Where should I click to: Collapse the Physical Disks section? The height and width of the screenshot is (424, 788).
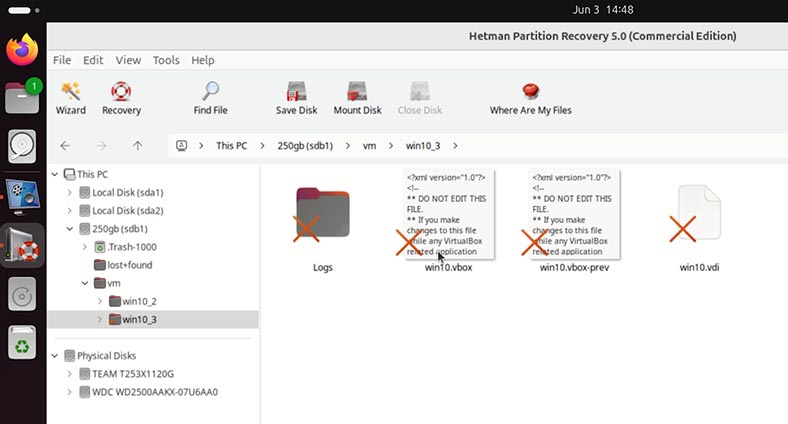pyautogui.click(x=55, y=356)
